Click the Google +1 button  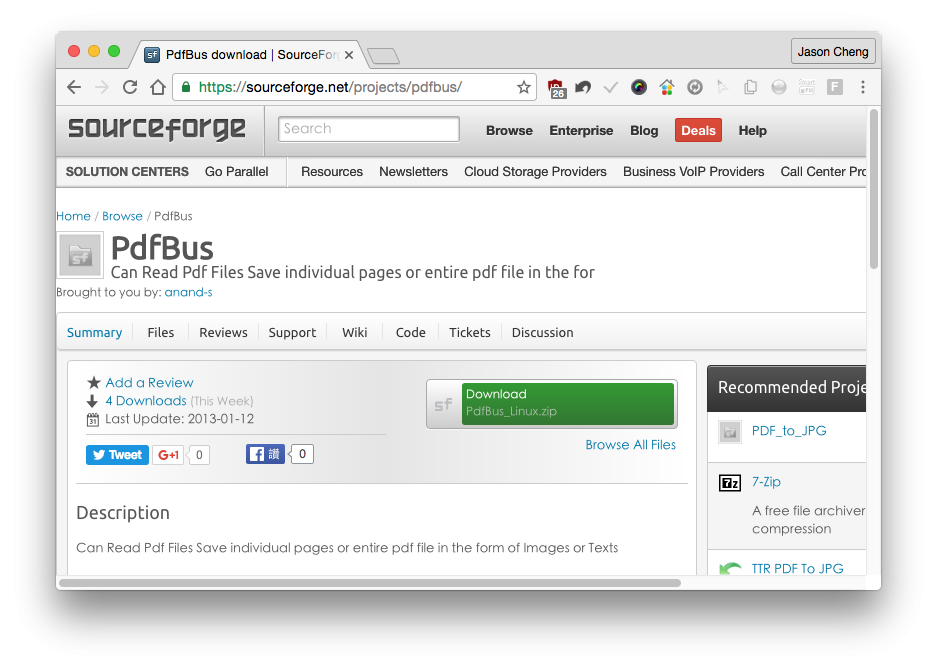click(168, 455)
